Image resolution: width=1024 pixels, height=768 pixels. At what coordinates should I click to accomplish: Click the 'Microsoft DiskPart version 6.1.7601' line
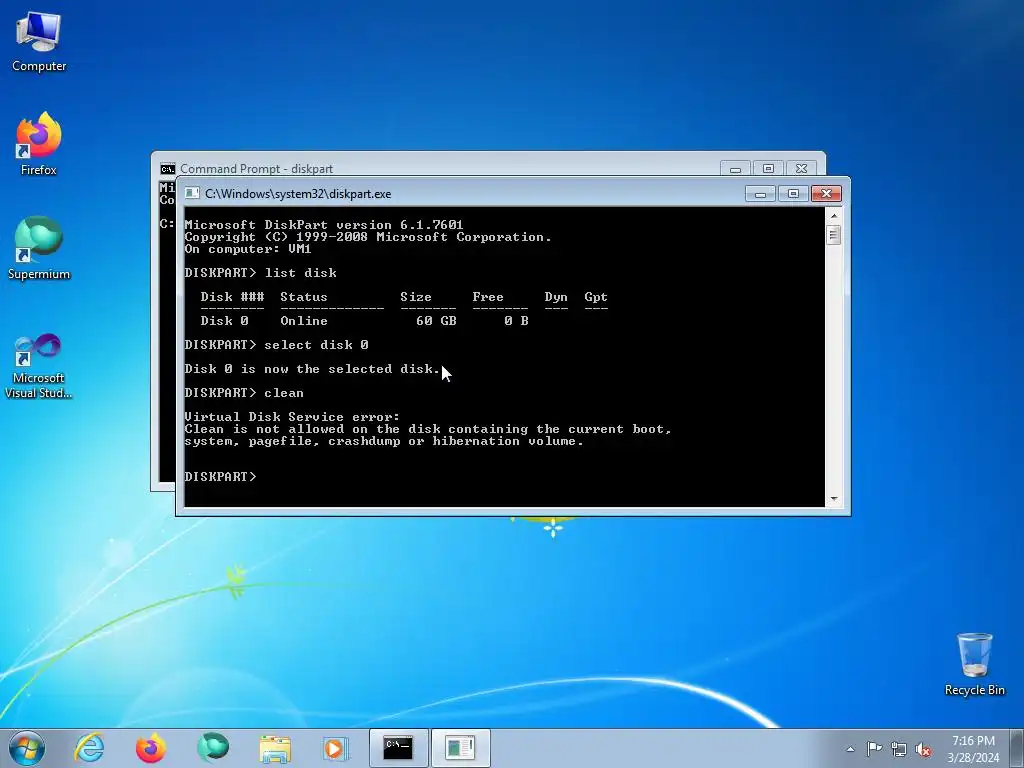pyautogui.click(x=324, y=225)
